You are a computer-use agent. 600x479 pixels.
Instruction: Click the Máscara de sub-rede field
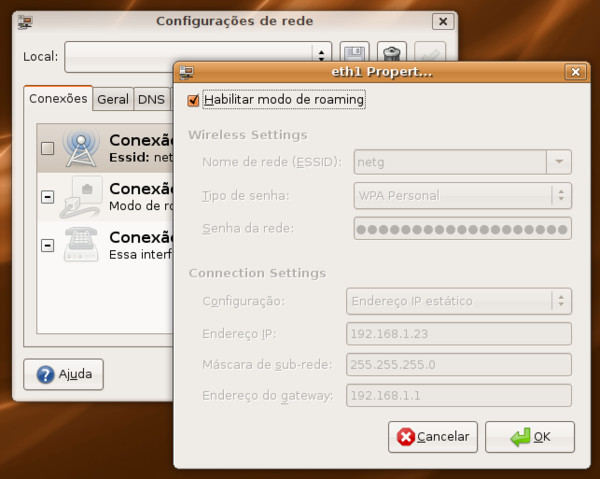(x=459, y=364)
